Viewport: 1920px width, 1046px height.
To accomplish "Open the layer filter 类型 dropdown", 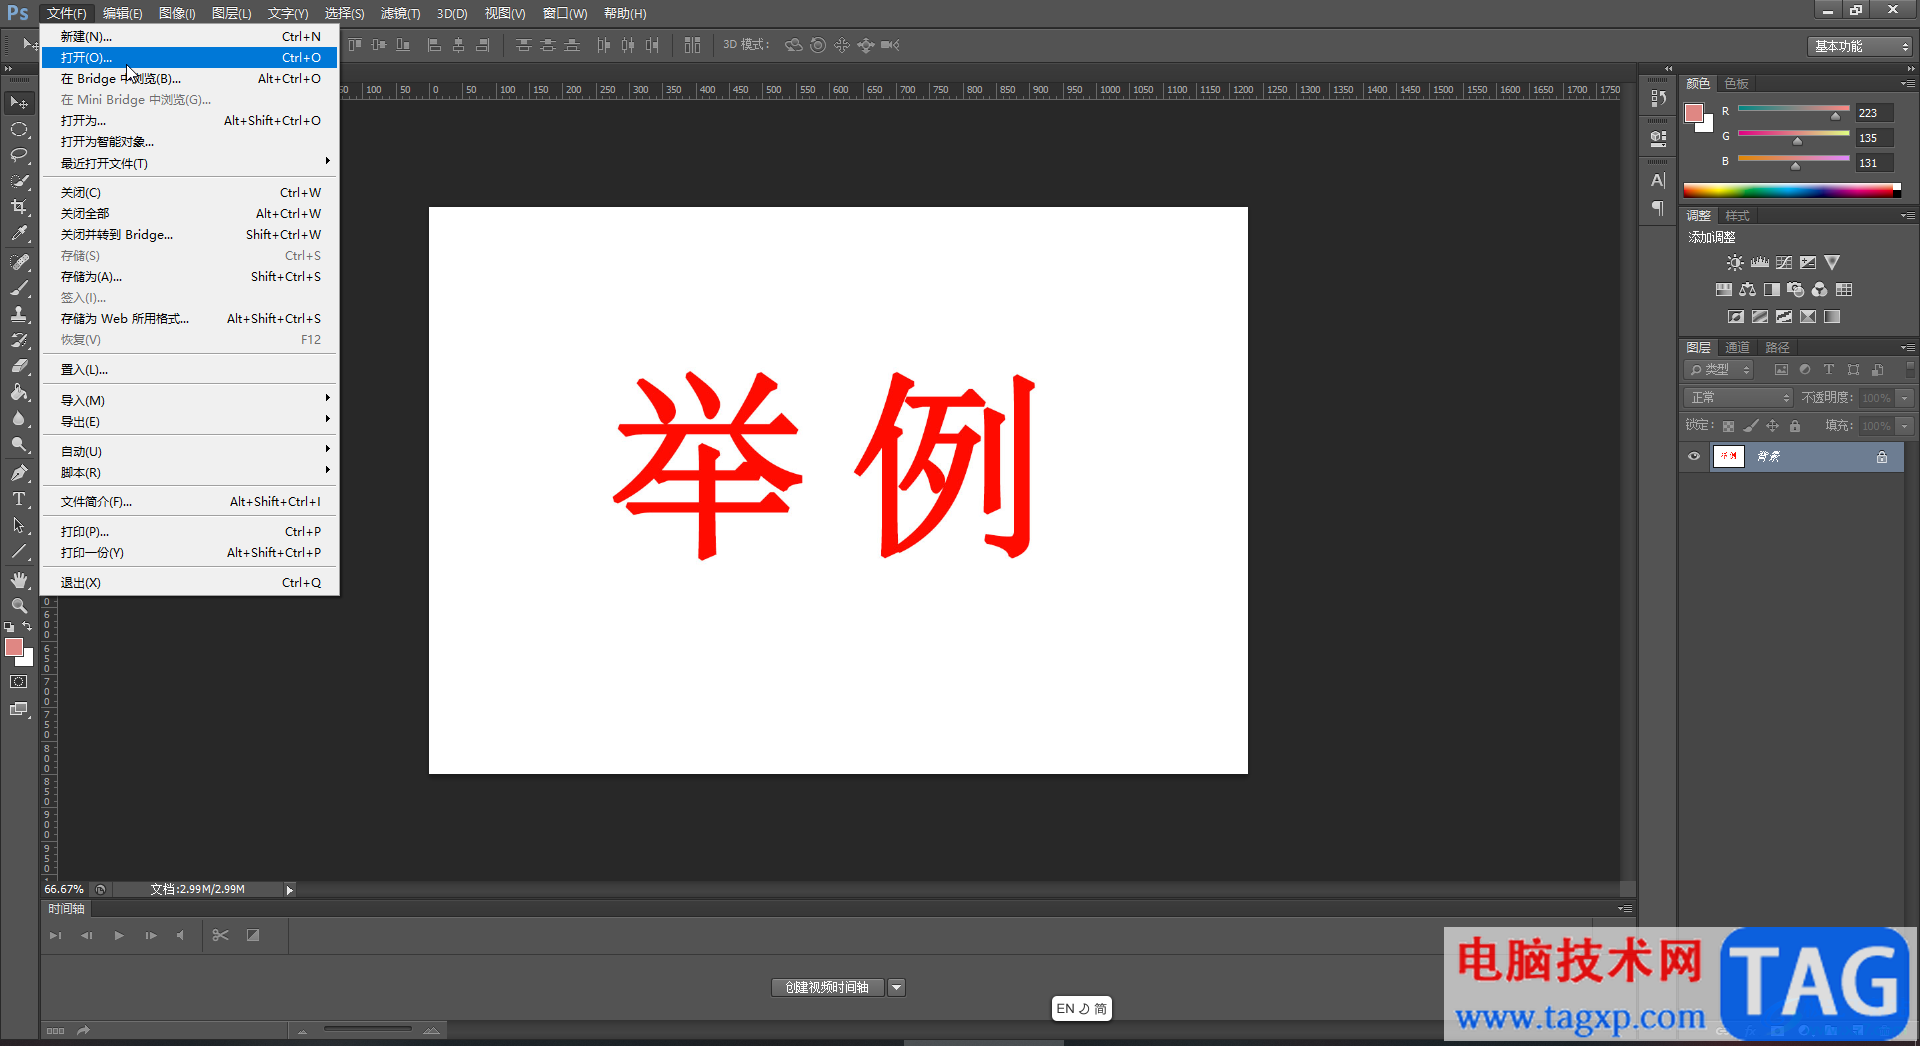I will tap(1720, 370).
